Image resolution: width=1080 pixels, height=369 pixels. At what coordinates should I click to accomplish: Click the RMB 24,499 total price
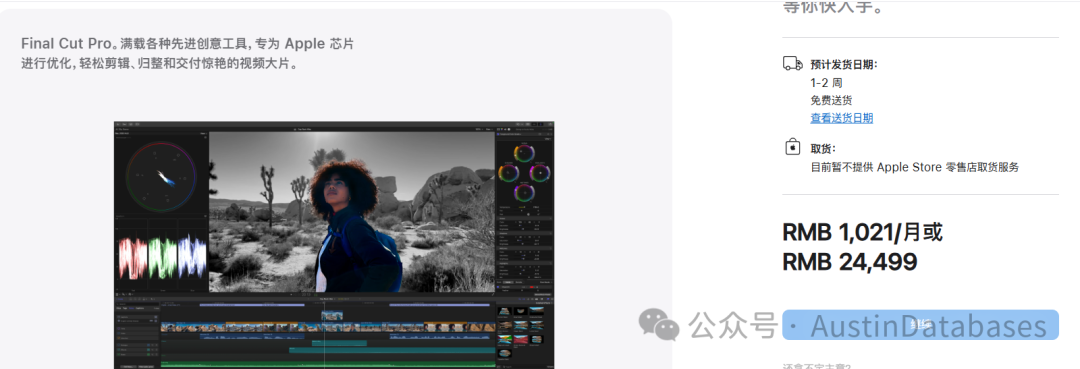coord(850,262)
